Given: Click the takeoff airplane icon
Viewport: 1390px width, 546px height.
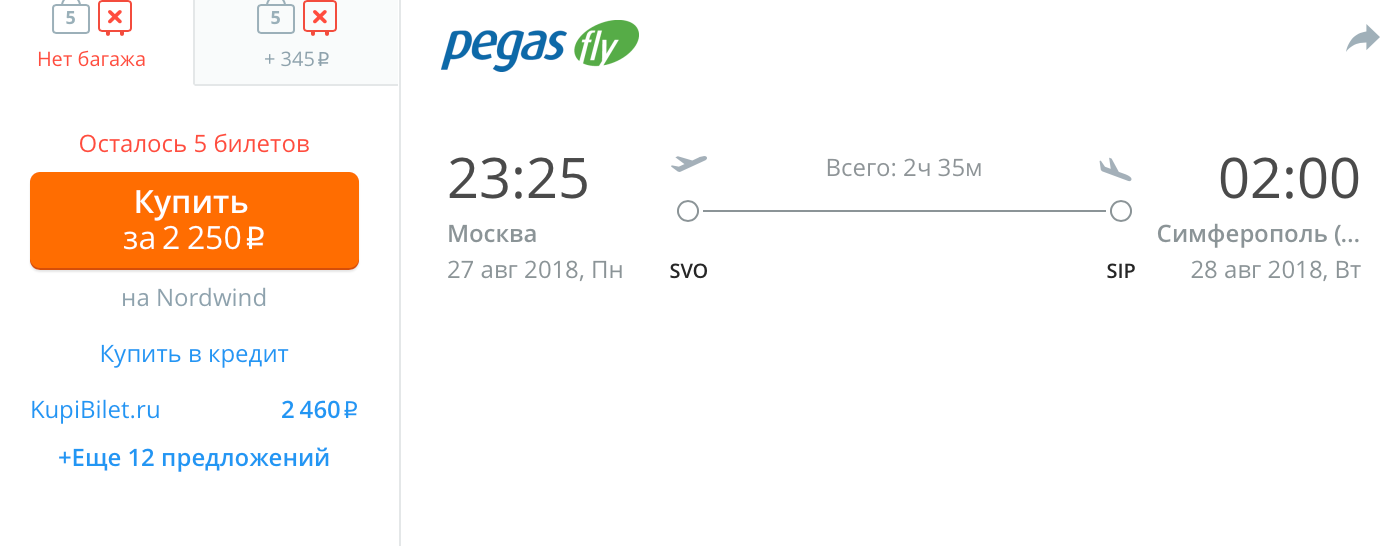Looking at the screenshot, I should pyautogui.click(x=689, y=163).
